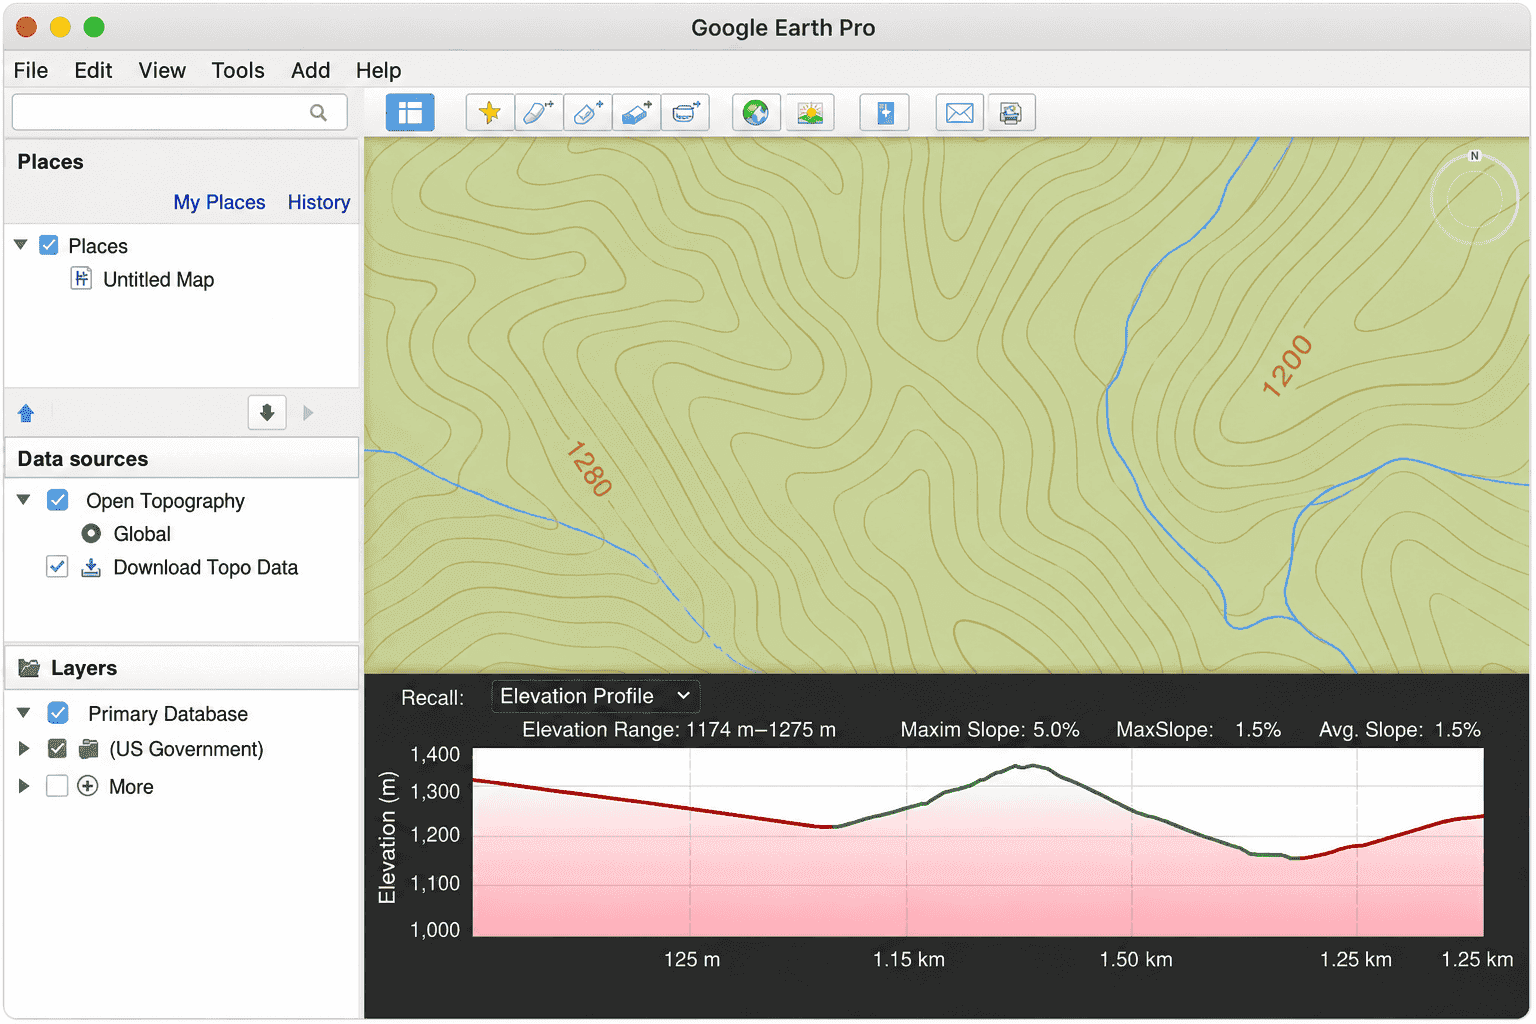Click the Print icon in the toolbar
The height and width of the screenshot is (1024, 1536).
pyautogui.click(x=1011, y=113)
